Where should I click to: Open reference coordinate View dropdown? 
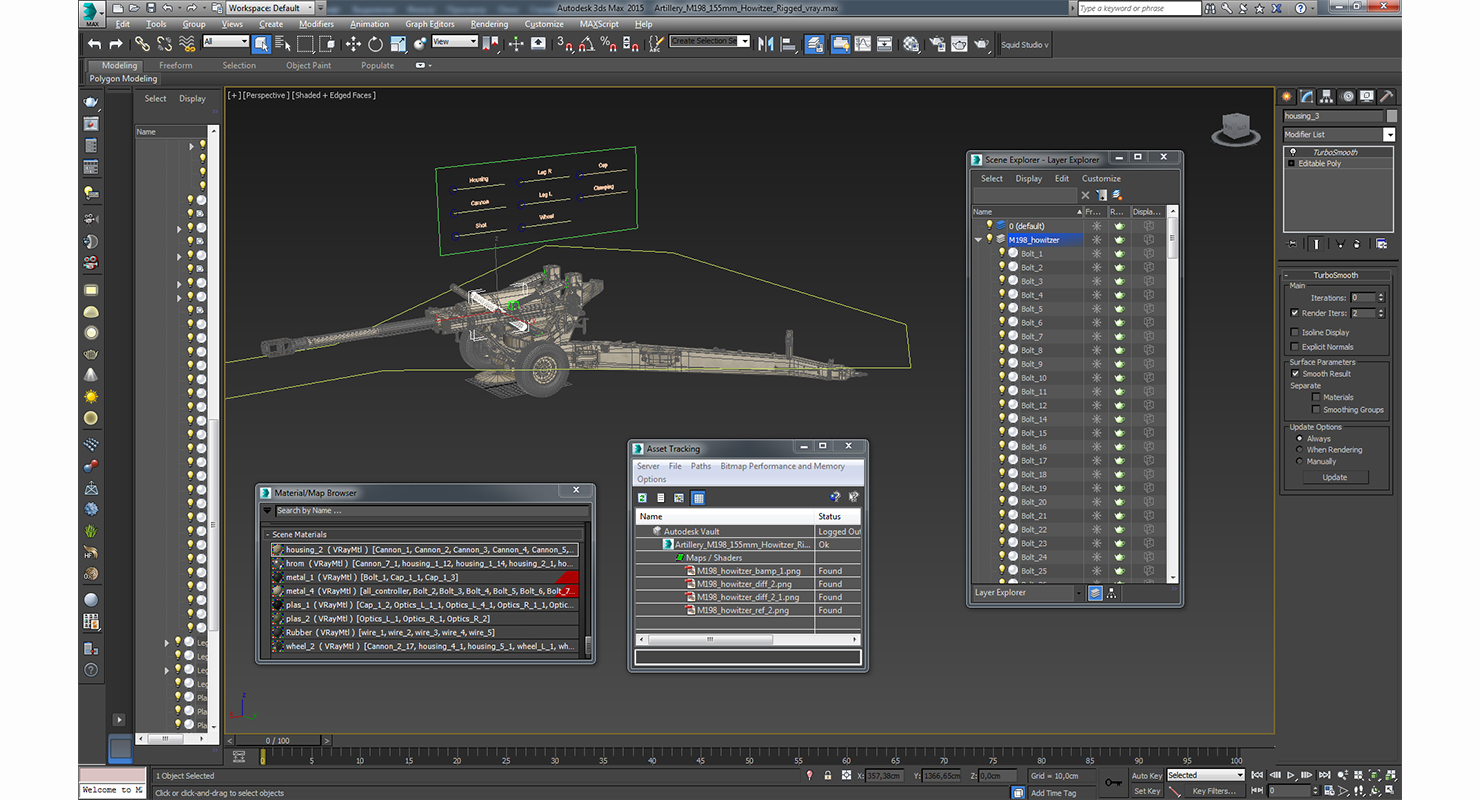455,42
